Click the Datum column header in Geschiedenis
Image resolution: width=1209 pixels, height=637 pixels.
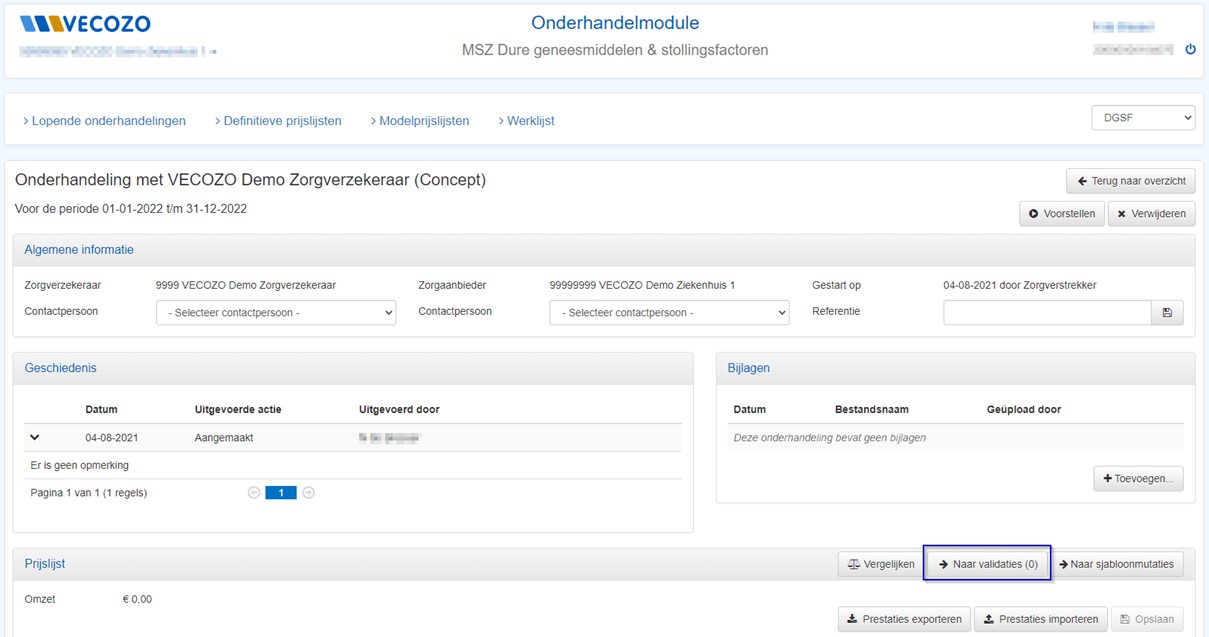(x=101, y=409)
